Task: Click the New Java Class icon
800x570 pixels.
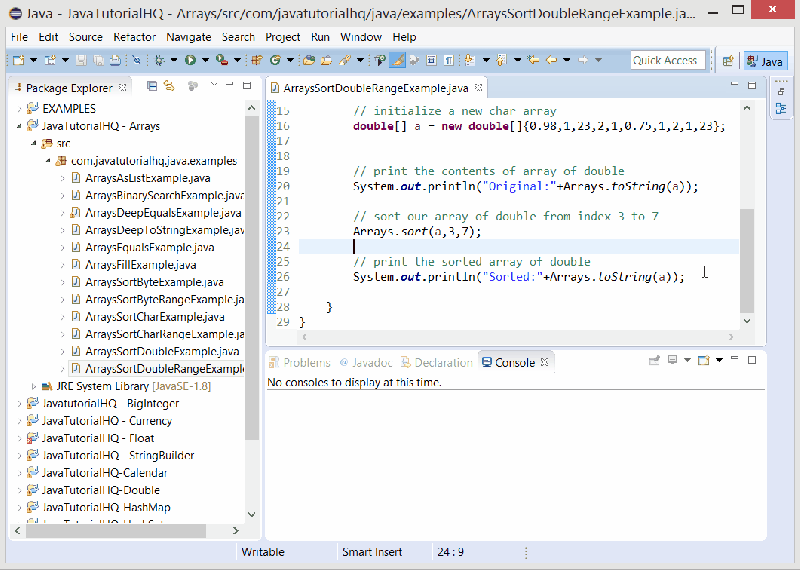Action: pyautogui.click(x=275, y=60)
